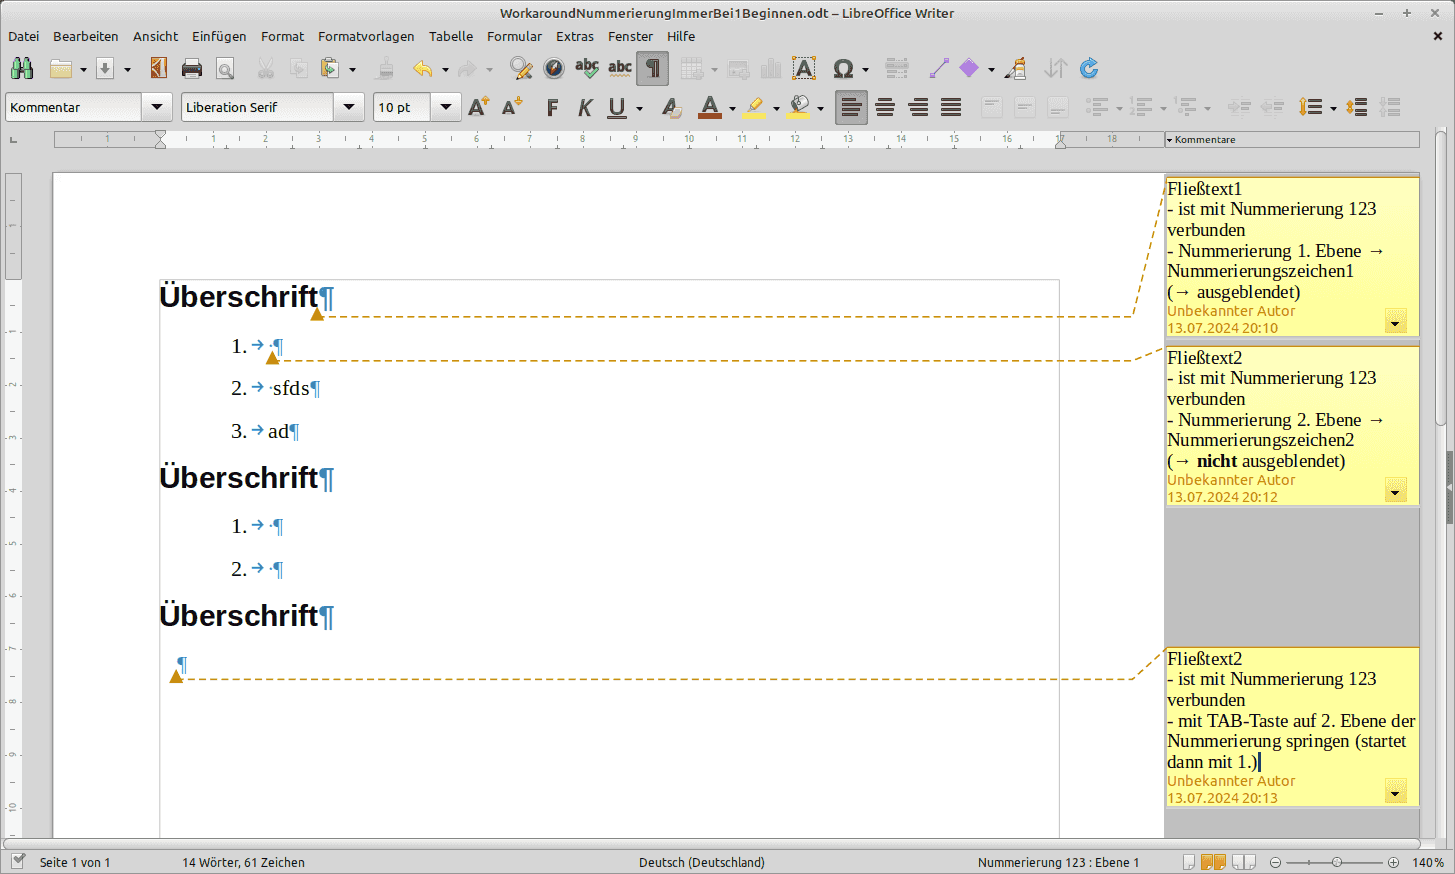
Task: Click zoom out minus button
Action: coord(1275,862)
